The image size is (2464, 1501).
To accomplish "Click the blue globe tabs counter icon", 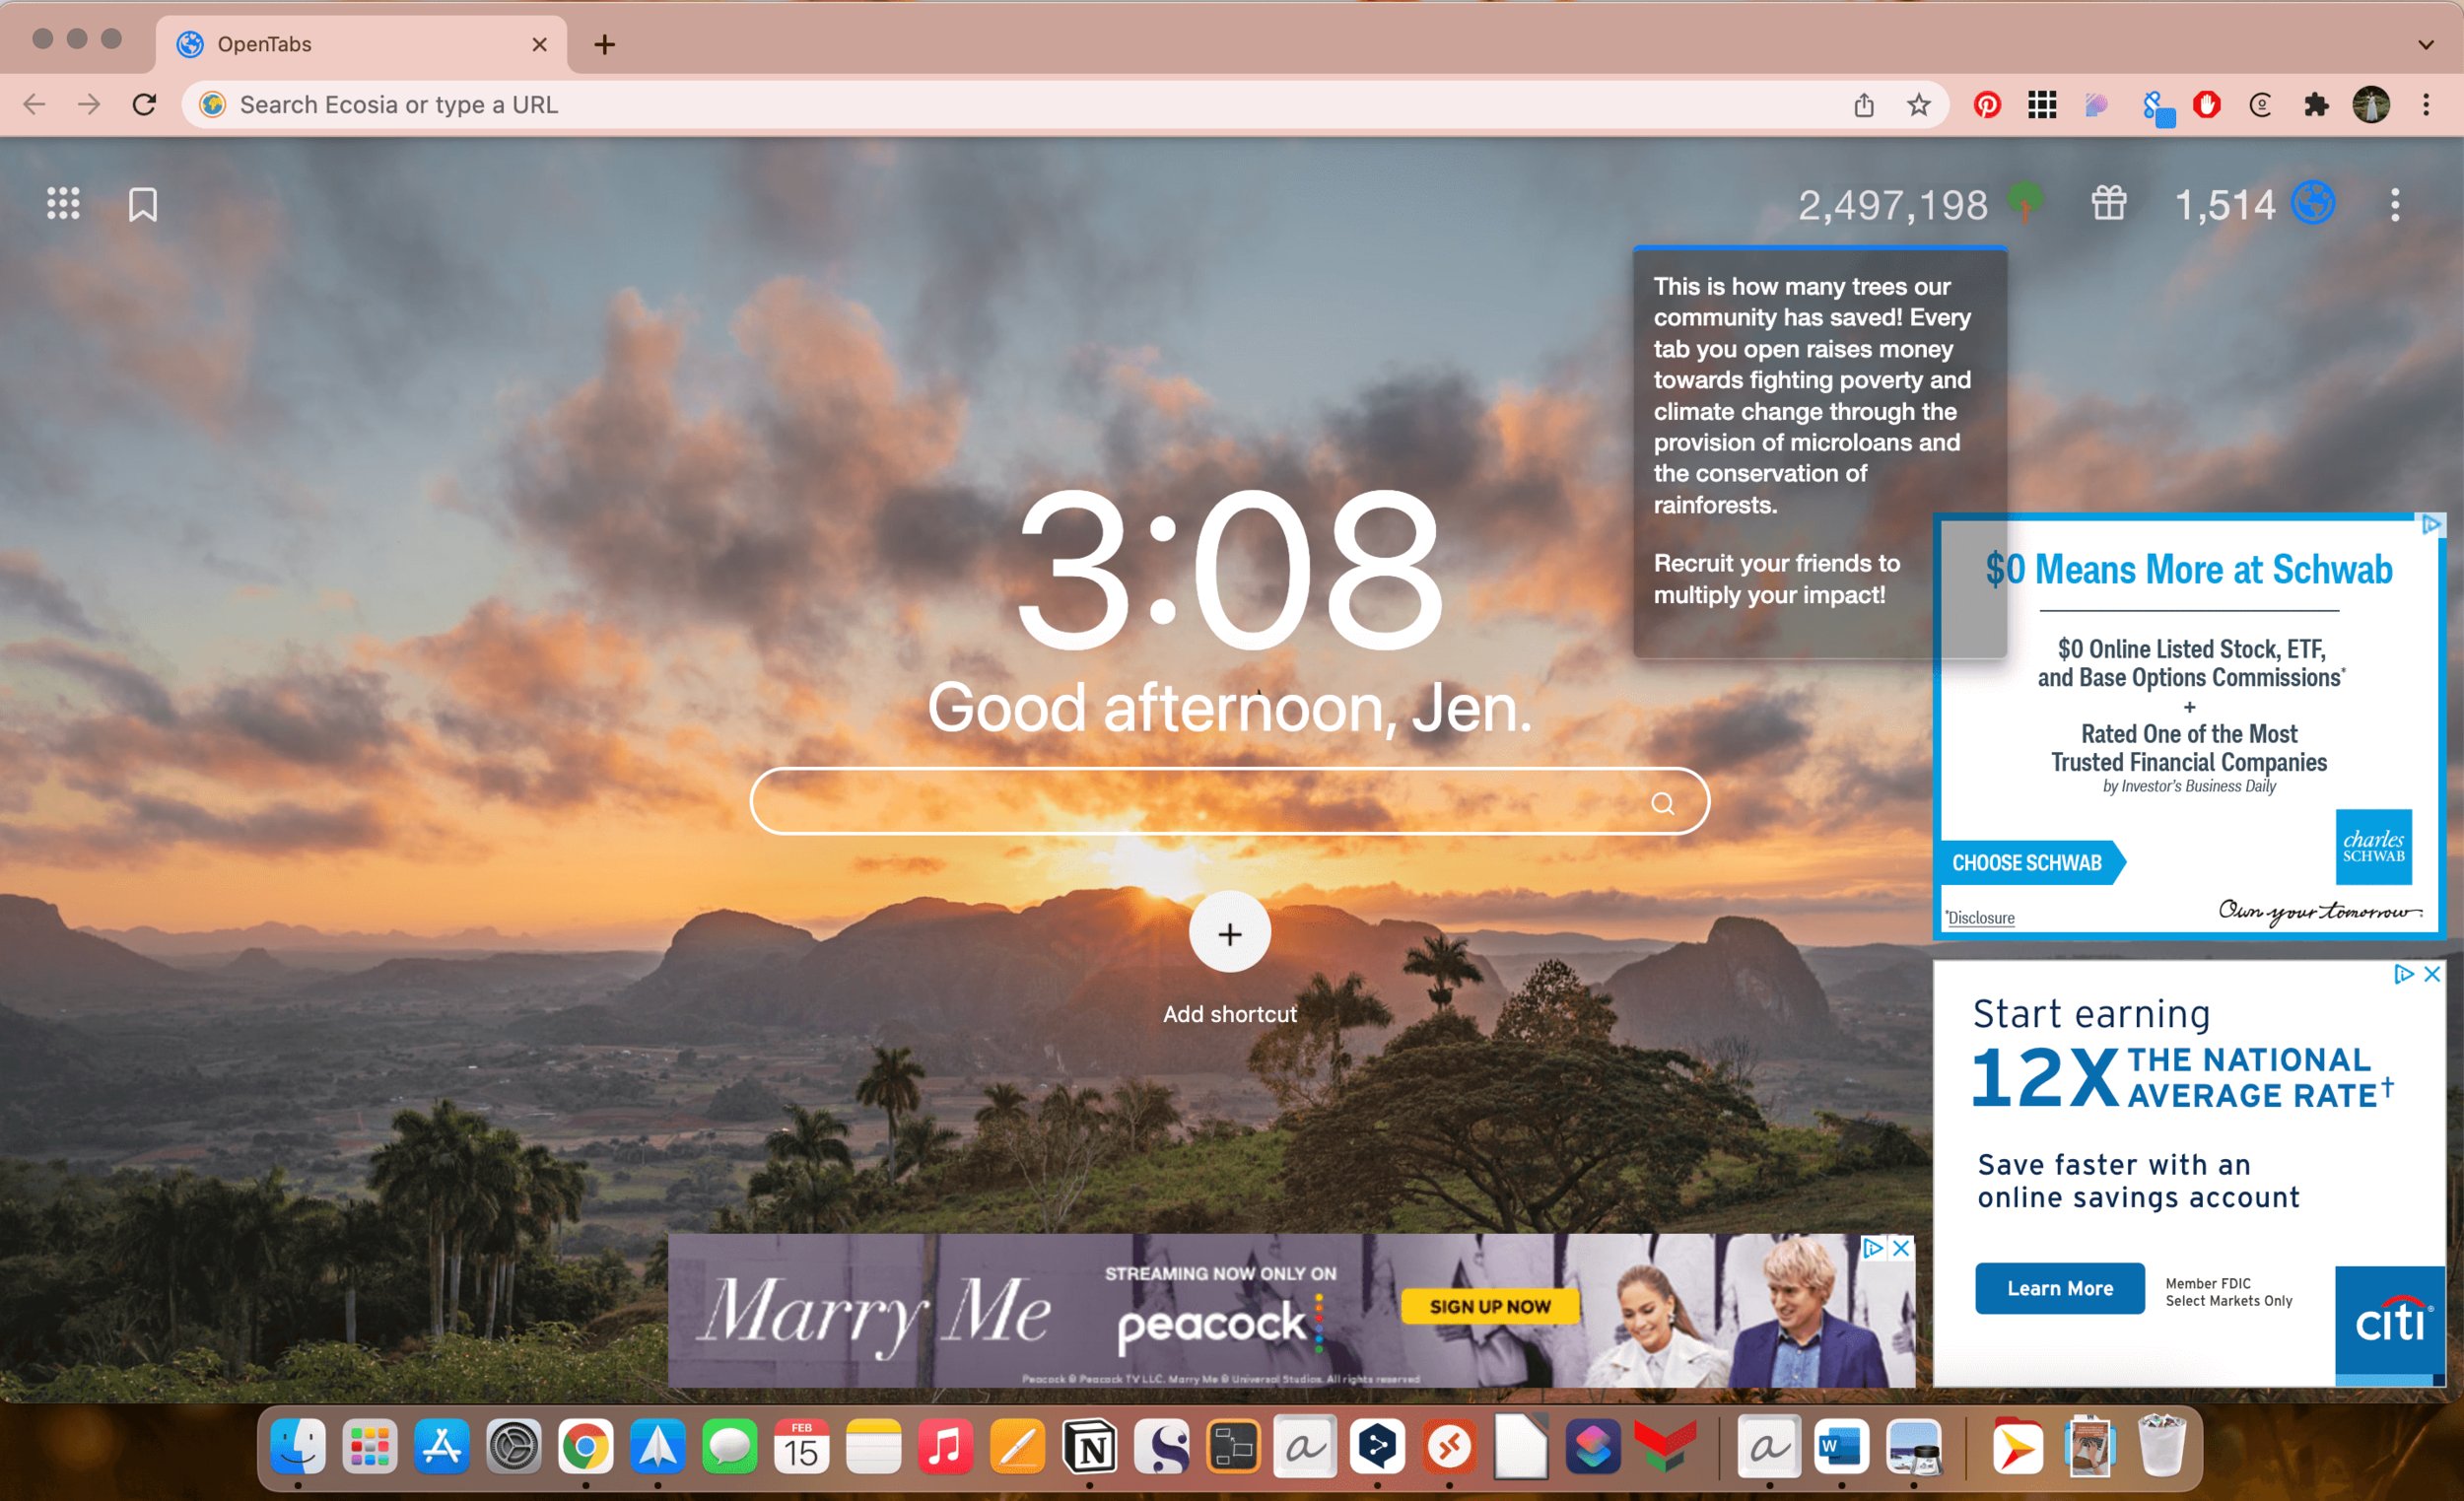I will click(2313, 203).
